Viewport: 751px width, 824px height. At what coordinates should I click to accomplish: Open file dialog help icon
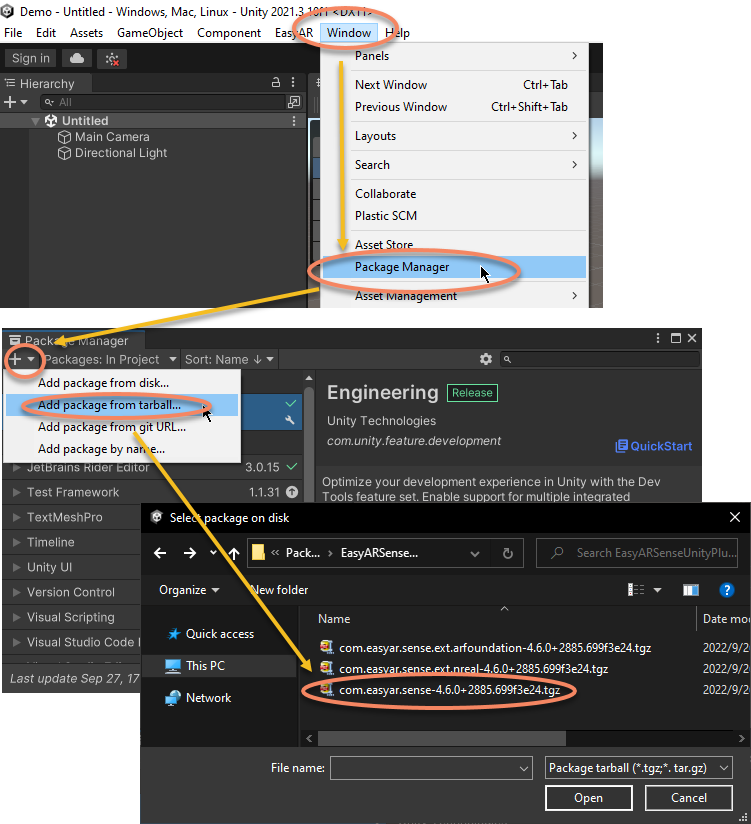point(726,590)
